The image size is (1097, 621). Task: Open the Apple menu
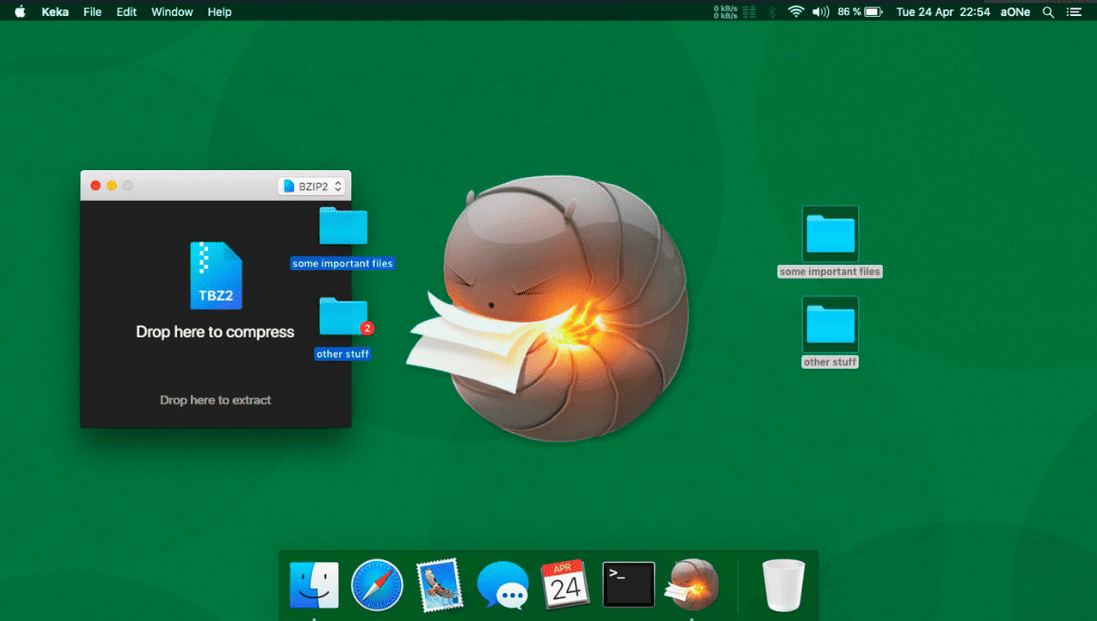coord(20,12)
